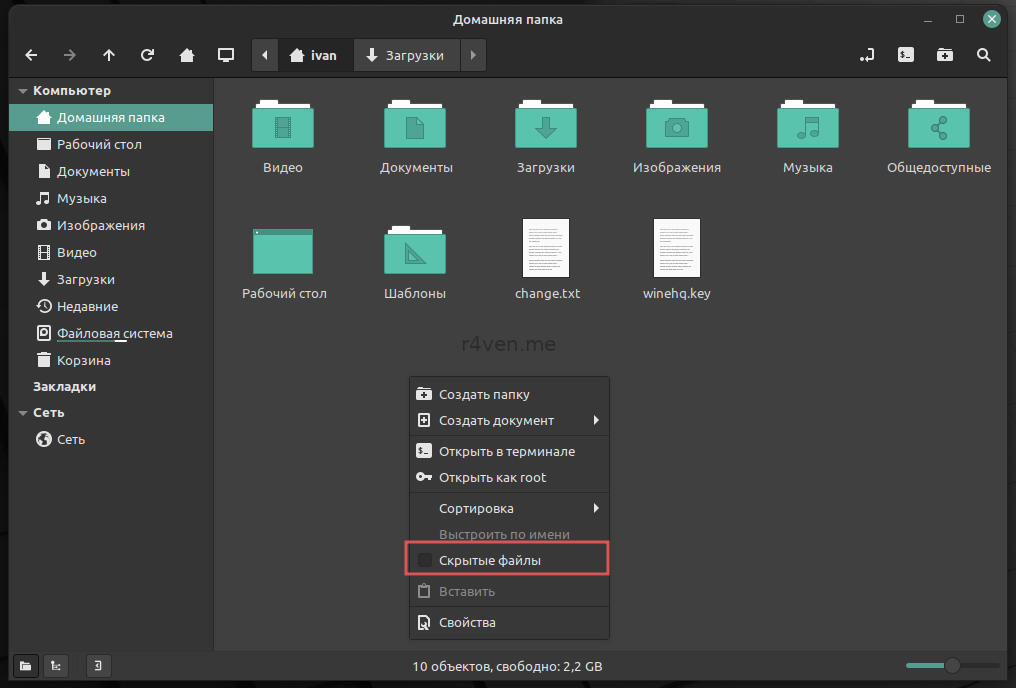Open terminal from top-right toolbar icon

[x=905, y=55]
